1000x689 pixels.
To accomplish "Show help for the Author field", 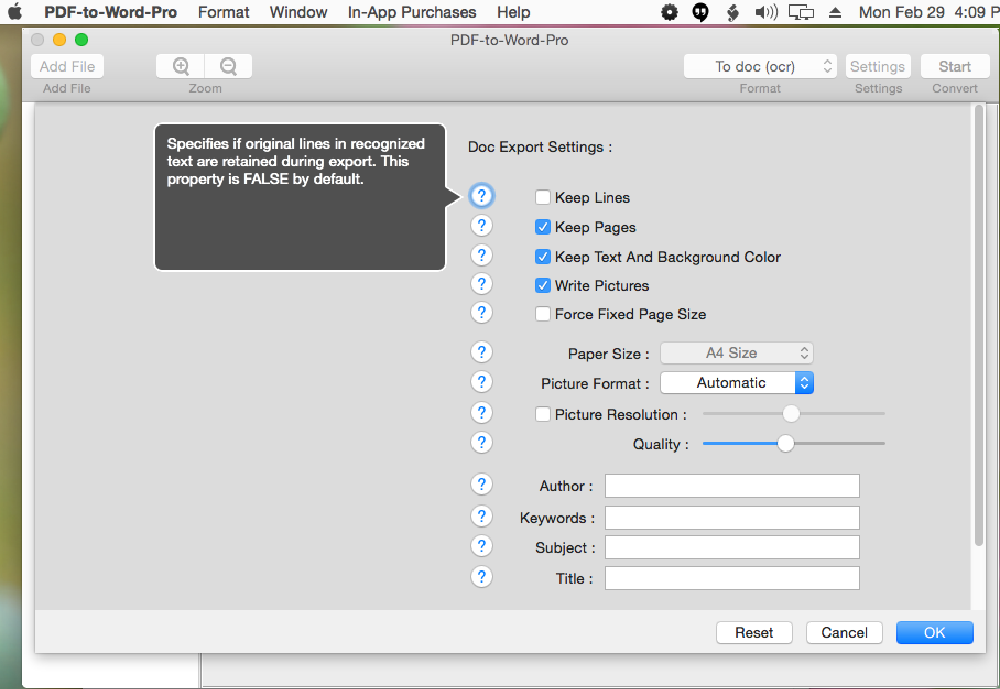I will tap(482, 484).
